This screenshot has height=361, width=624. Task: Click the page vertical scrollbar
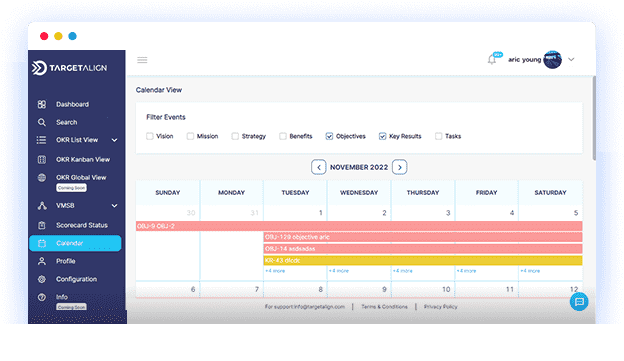594,118
